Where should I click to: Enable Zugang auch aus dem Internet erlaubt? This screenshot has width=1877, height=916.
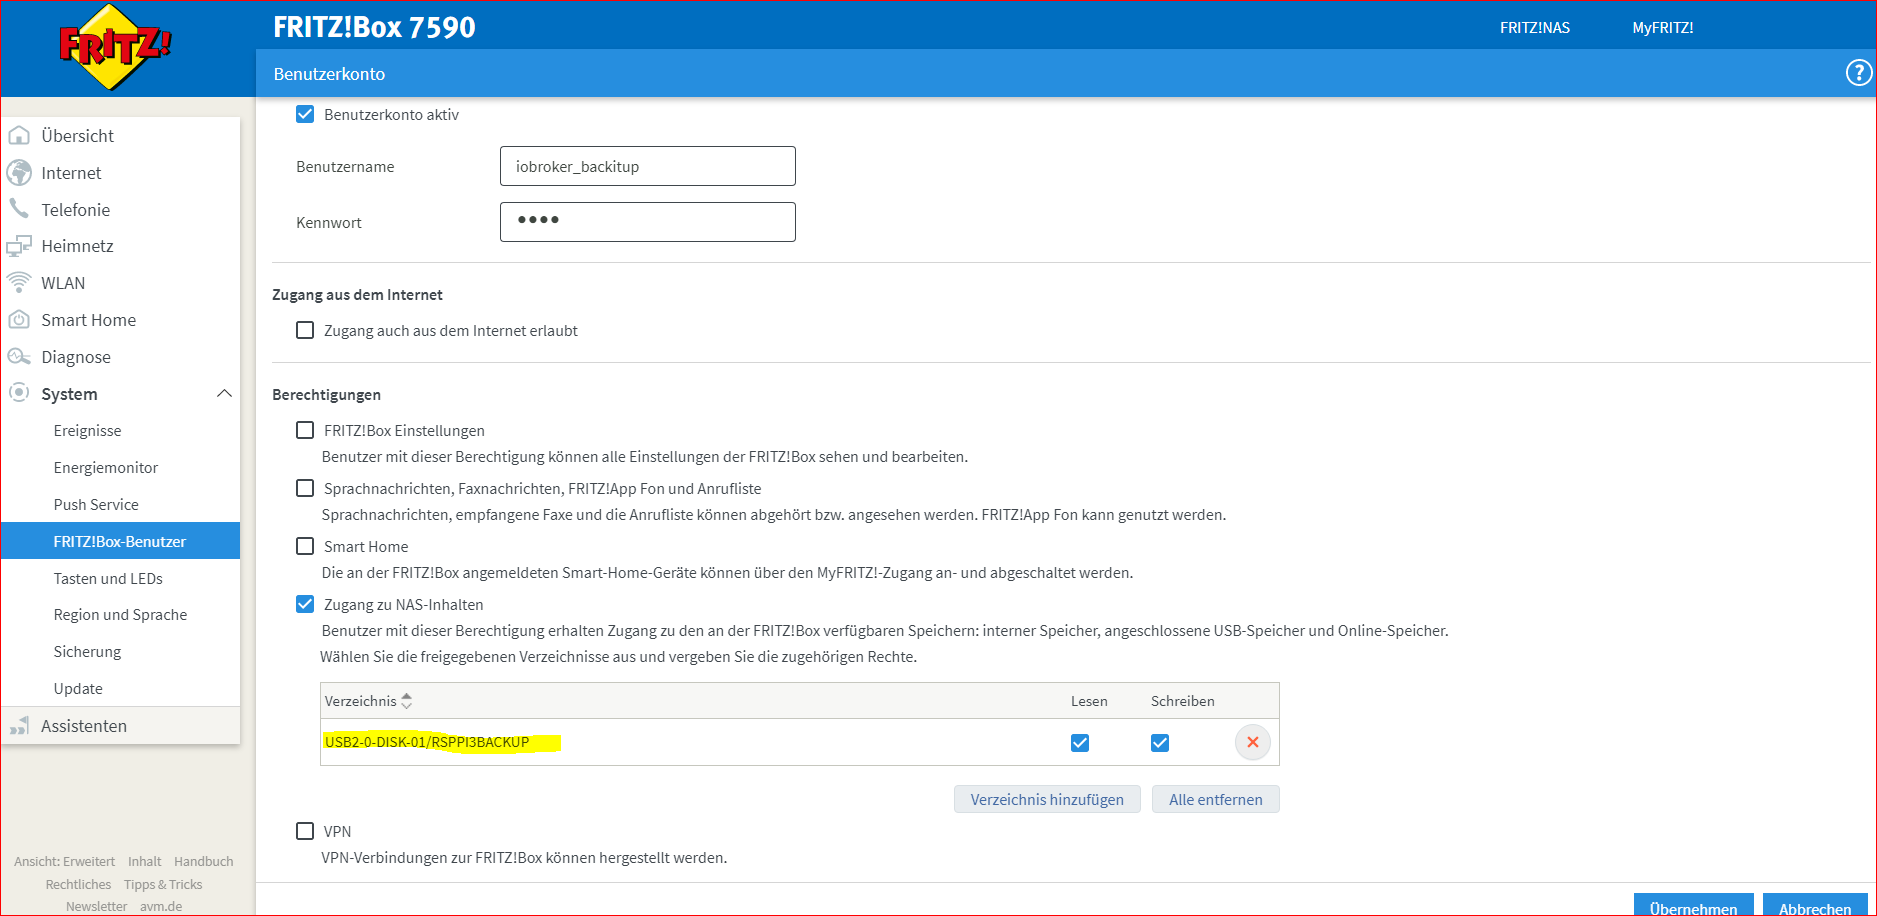click(x=305, y=330)
